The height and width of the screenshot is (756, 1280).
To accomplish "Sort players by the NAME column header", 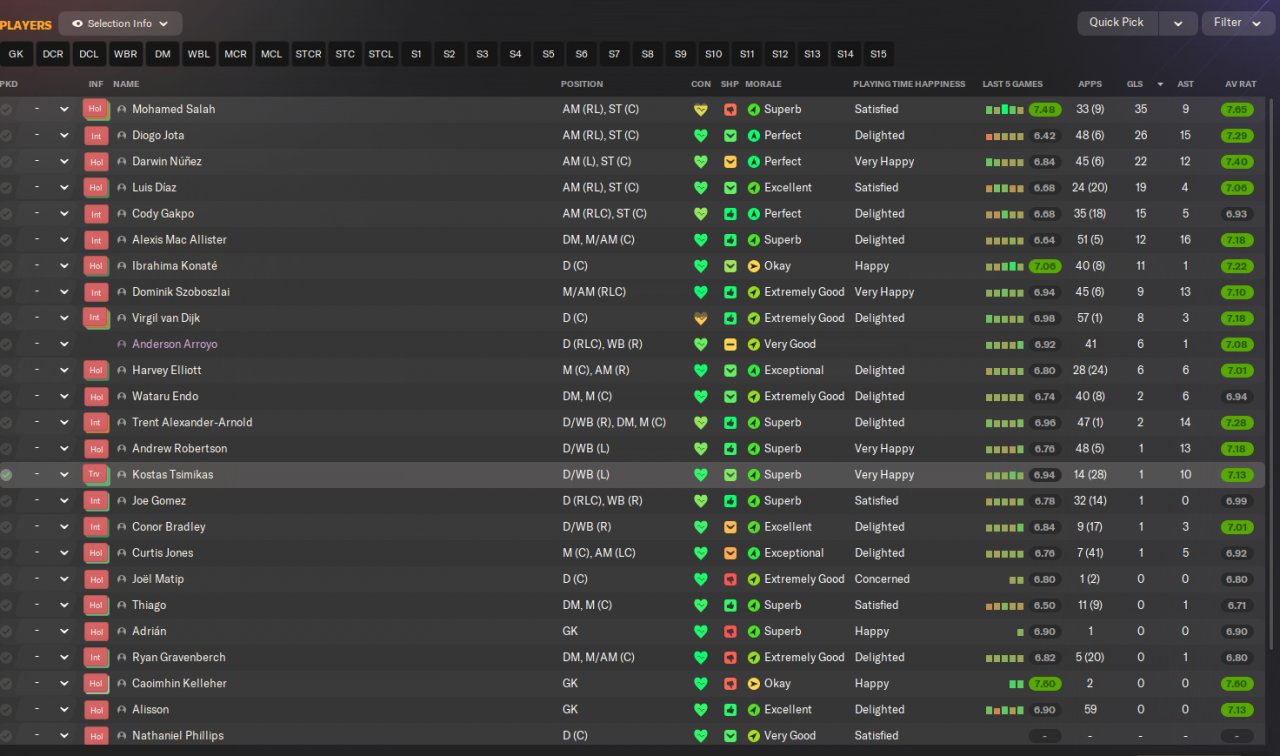I will [126, 84].
